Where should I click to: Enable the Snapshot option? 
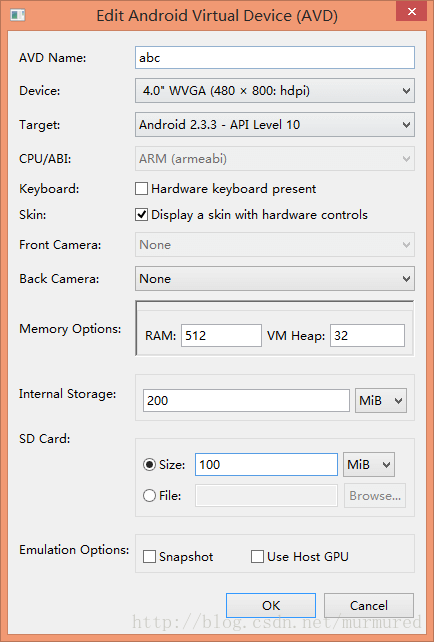click(149, 556)
